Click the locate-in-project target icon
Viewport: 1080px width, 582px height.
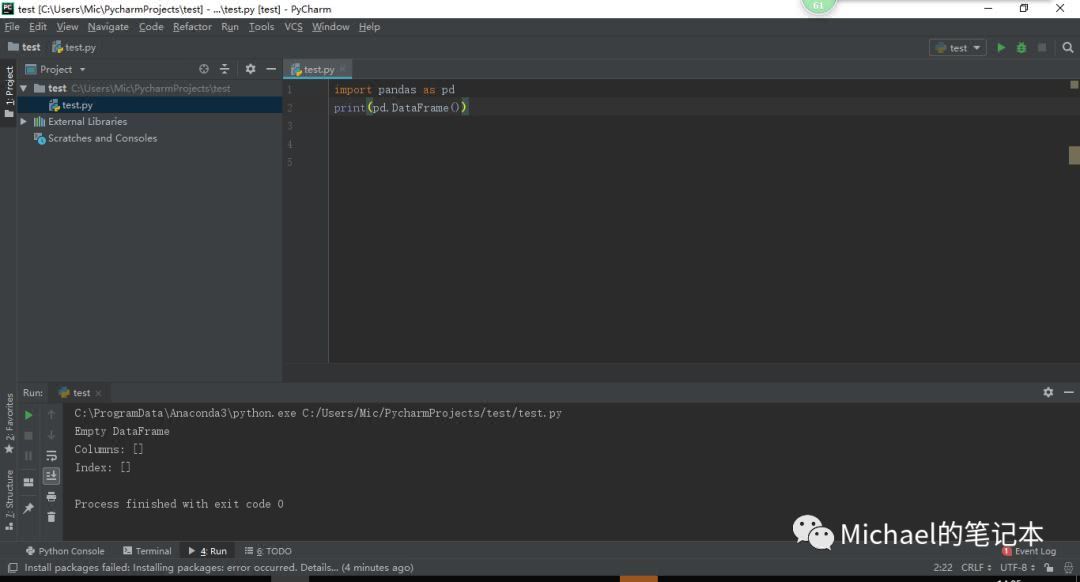pos(204,69)
